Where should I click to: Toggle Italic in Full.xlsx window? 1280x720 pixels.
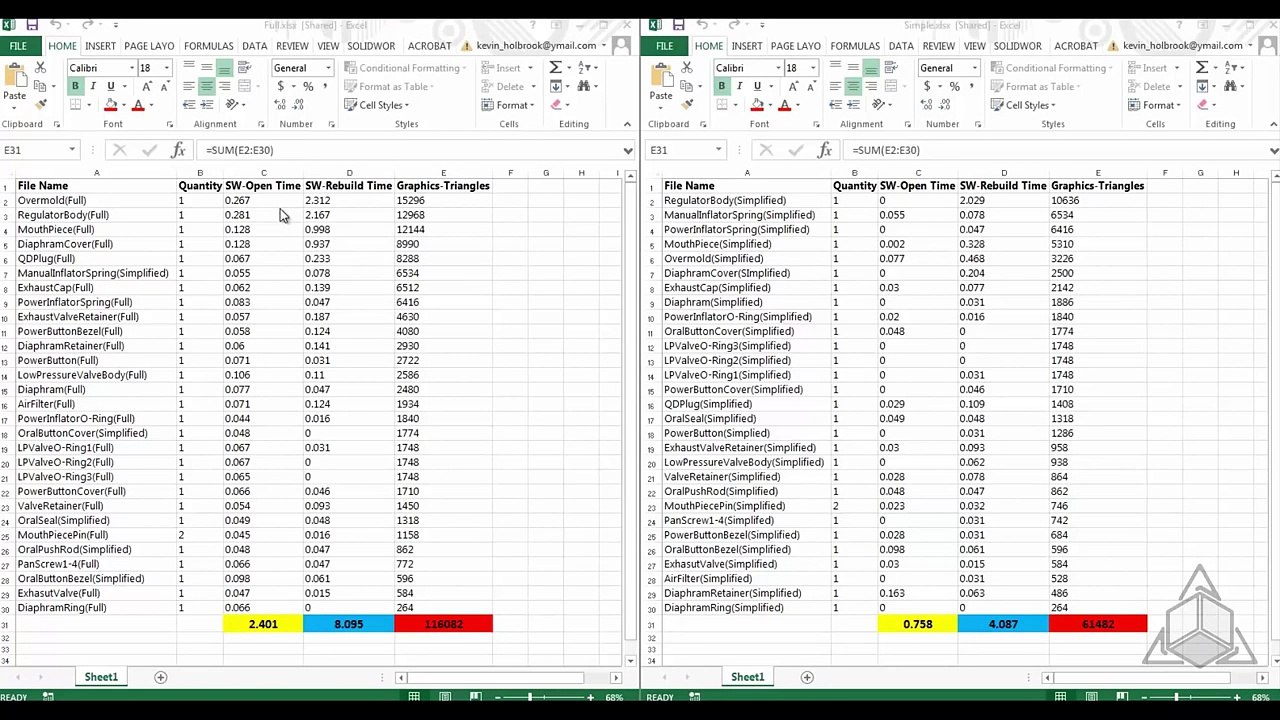tap(93, 87)
